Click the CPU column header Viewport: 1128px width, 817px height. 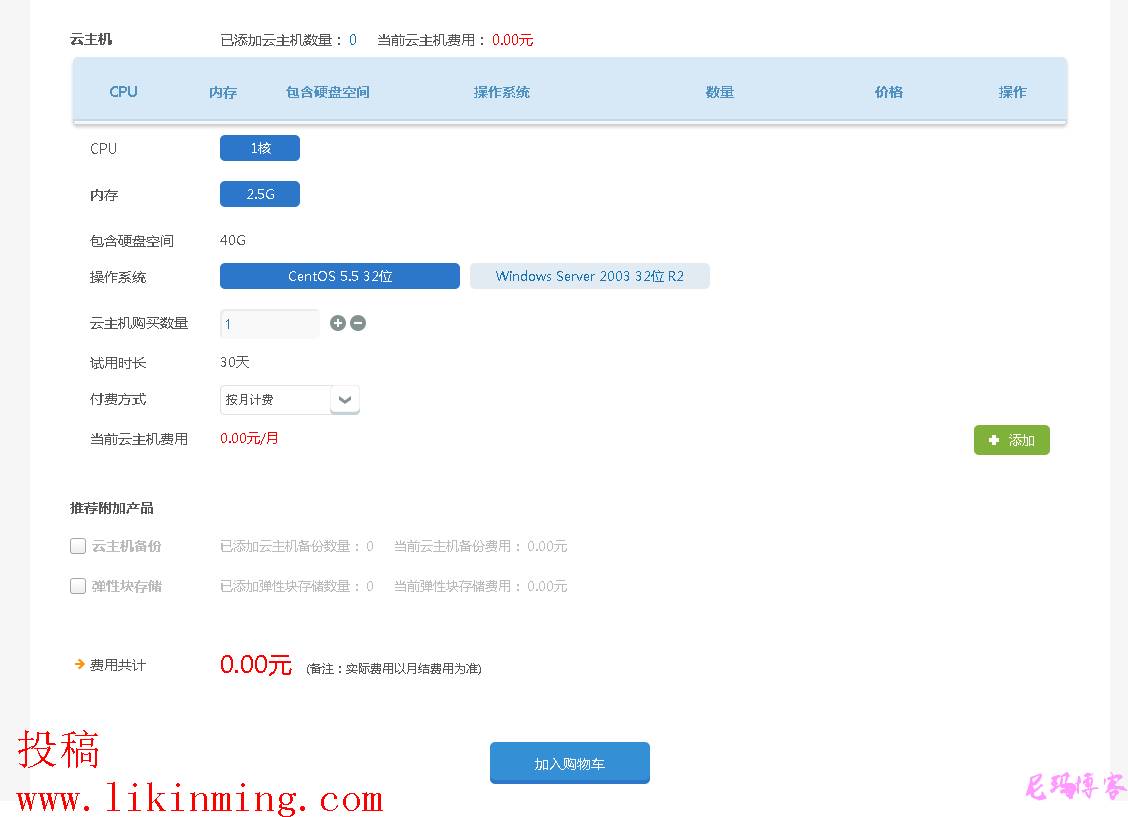123,92
